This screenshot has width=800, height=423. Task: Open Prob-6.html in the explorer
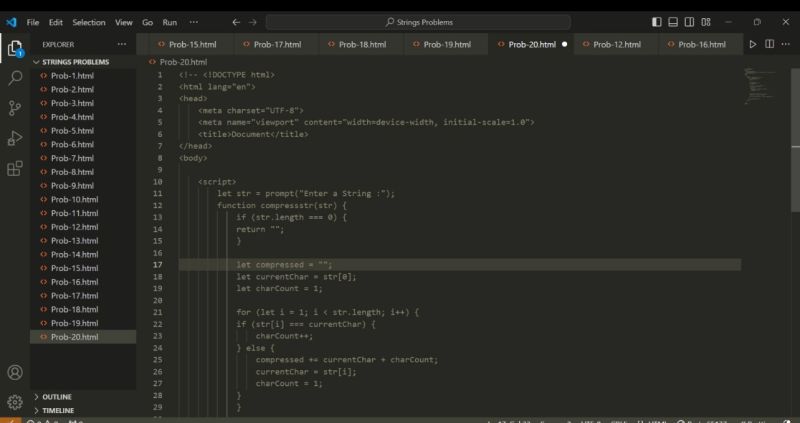(x=83, y=144)
